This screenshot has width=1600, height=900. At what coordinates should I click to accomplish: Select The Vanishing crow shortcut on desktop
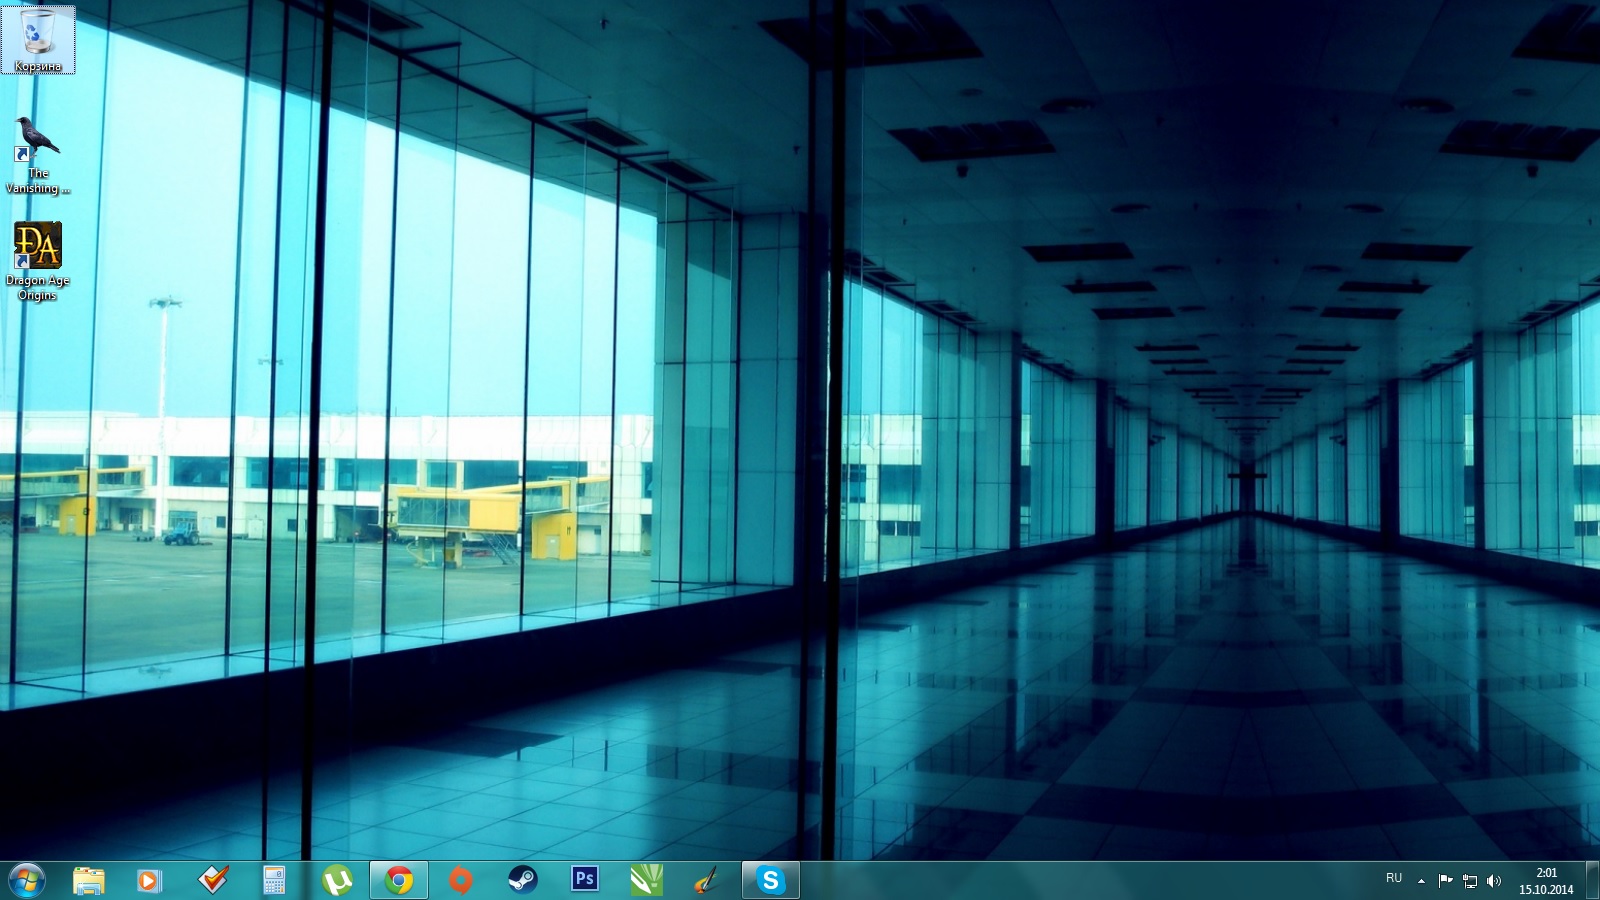38,152
